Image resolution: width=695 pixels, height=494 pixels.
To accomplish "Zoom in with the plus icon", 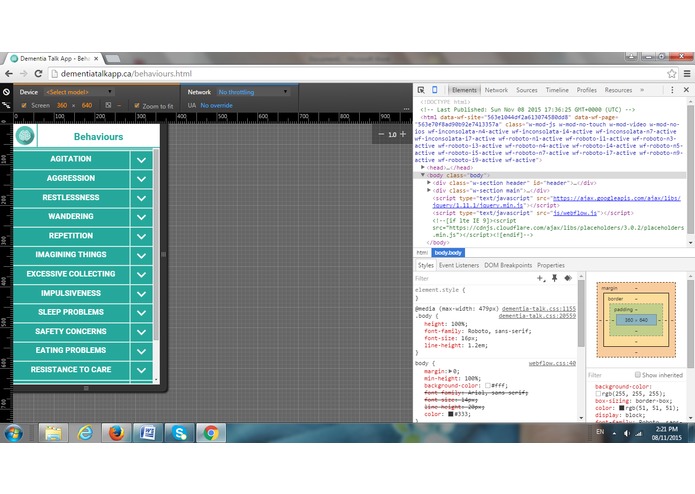I will coord(403,134).
